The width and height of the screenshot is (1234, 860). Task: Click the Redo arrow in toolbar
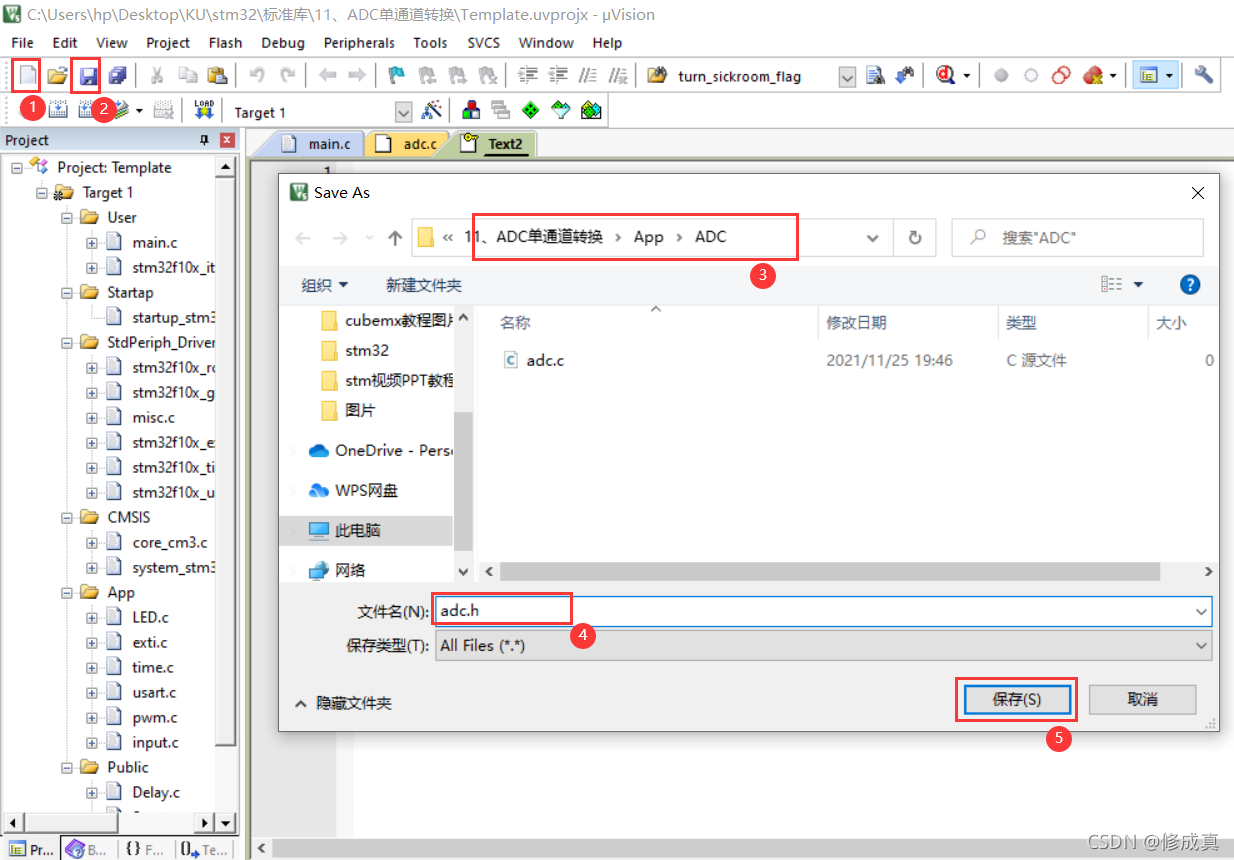click(287, 75)
